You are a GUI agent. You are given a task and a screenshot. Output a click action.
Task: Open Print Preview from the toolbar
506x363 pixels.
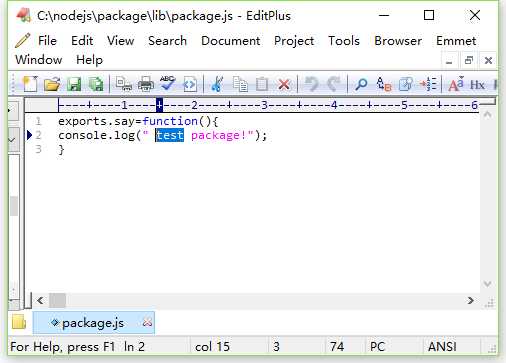point(123,84)
